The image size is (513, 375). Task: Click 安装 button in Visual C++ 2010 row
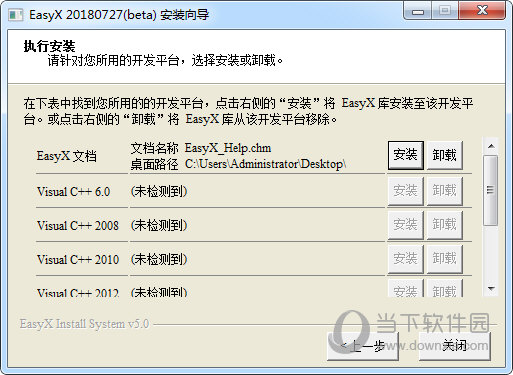406,259
